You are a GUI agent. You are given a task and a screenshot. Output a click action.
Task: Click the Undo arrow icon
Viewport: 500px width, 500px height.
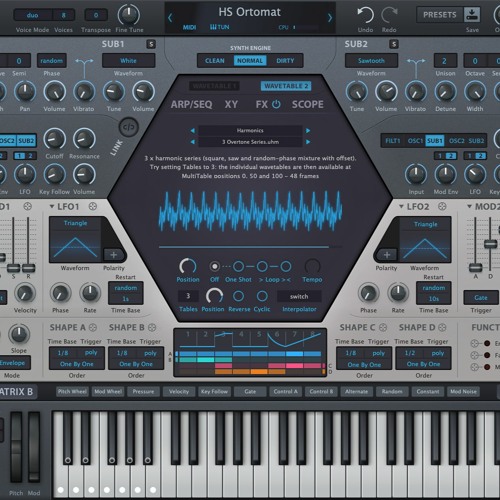click(365, 15)
